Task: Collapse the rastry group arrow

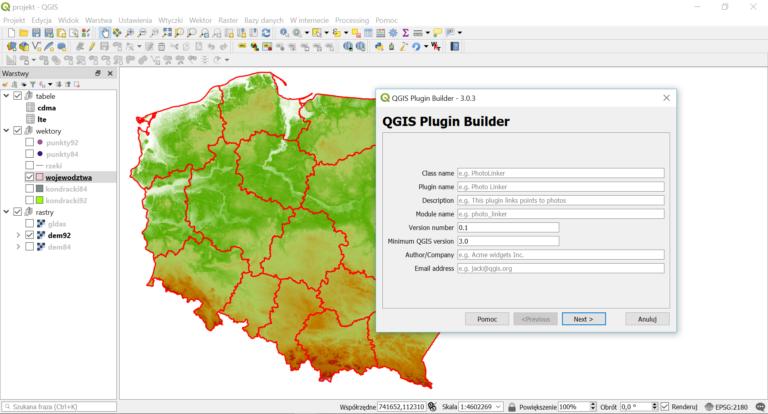Action: (x=6, y=212)
